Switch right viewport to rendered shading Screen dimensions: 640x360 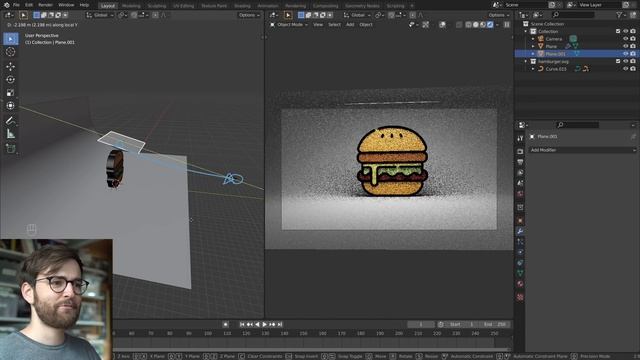pos(490,24)
